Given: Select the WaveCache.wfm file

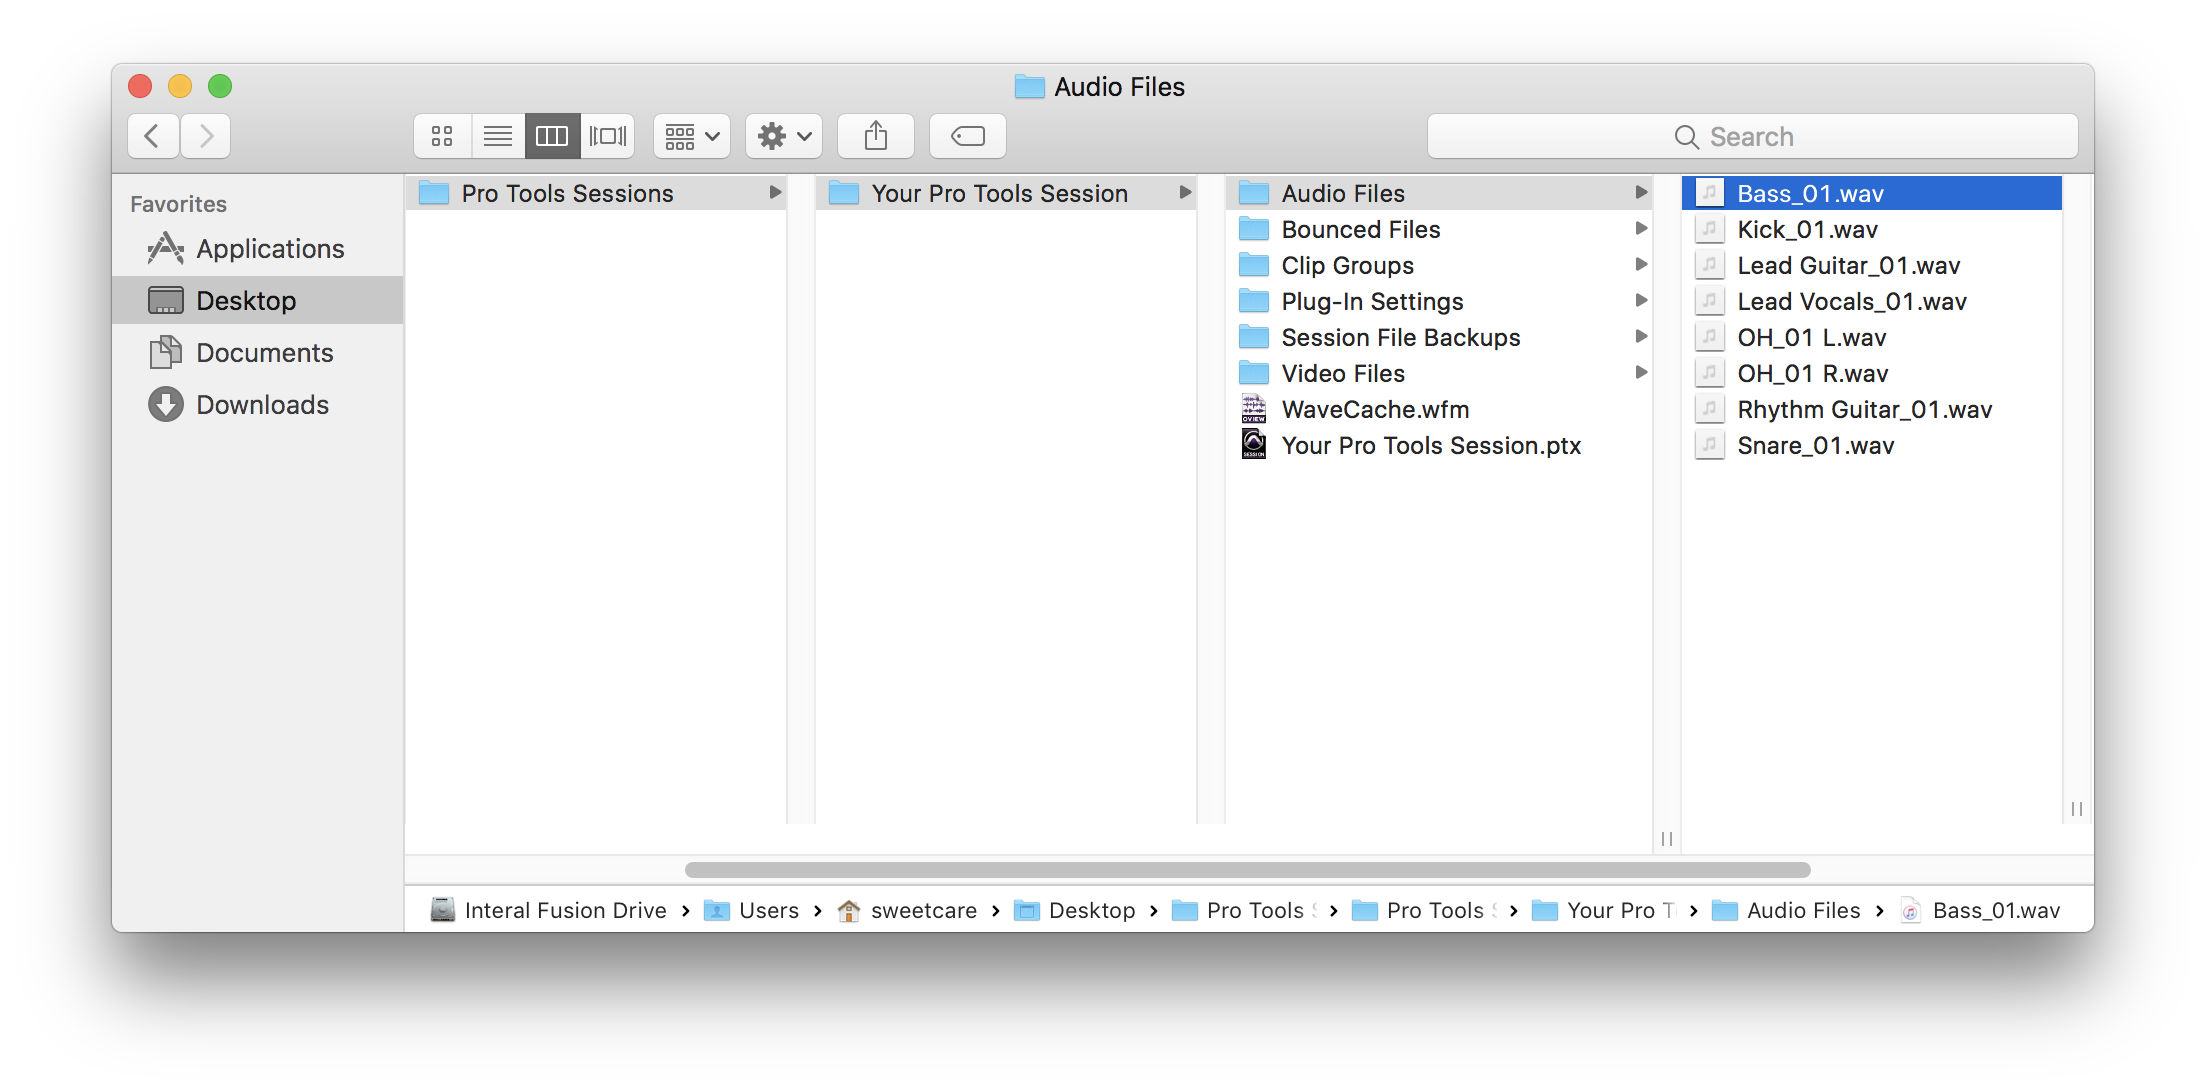Looking at the screenshot, I should click(1375, 409).
